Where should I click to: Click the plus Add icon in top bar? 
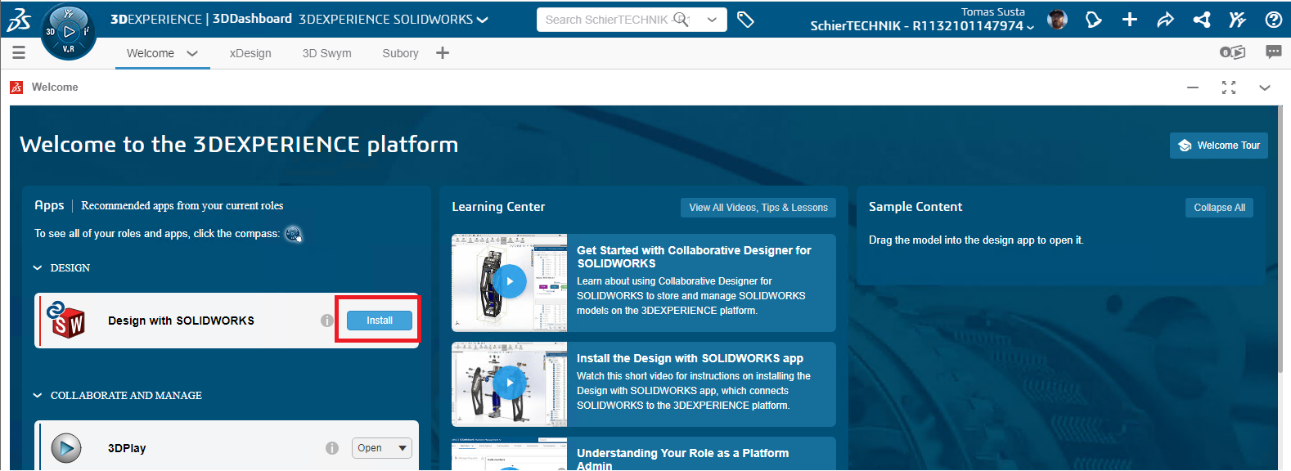[x=1129, y=19]
